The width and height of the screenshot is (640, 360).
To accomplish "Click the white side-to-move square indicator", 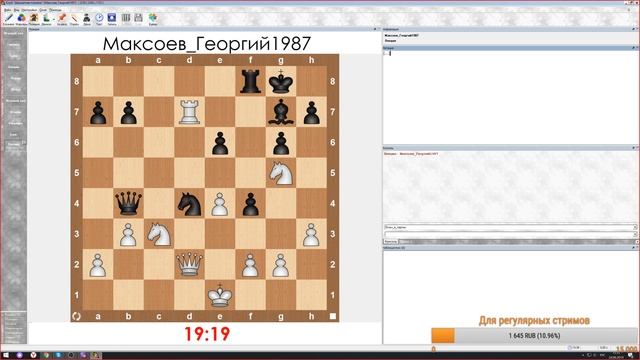I will pyautogui.click(x=333, y=316).
